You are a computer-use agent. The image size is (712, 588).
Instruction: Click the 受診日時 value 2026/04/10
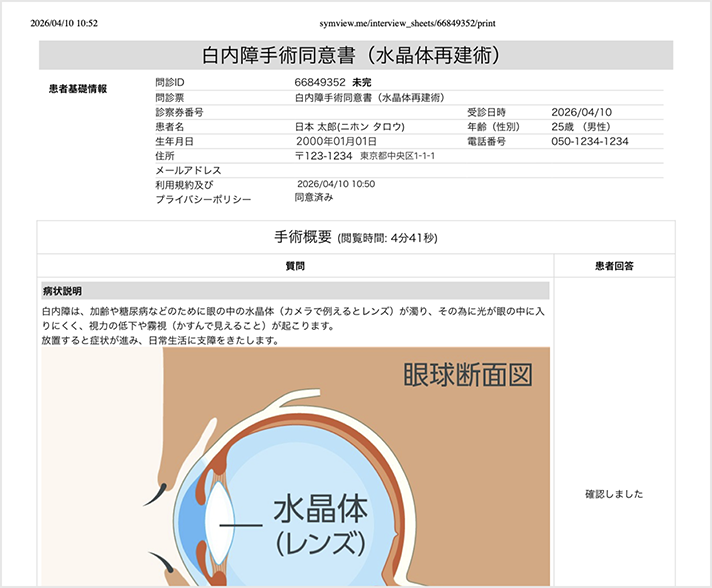[579, 112]
